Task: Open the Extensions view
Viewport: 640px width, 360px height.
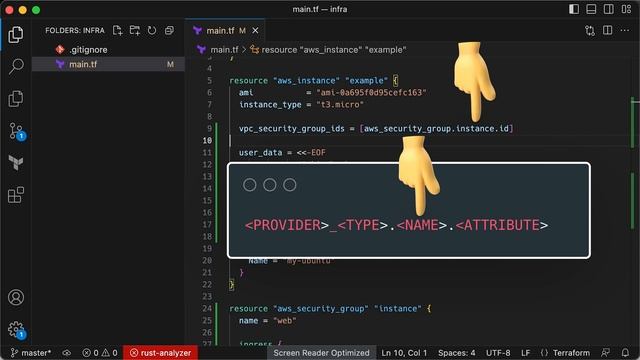Action: [16, 195]
